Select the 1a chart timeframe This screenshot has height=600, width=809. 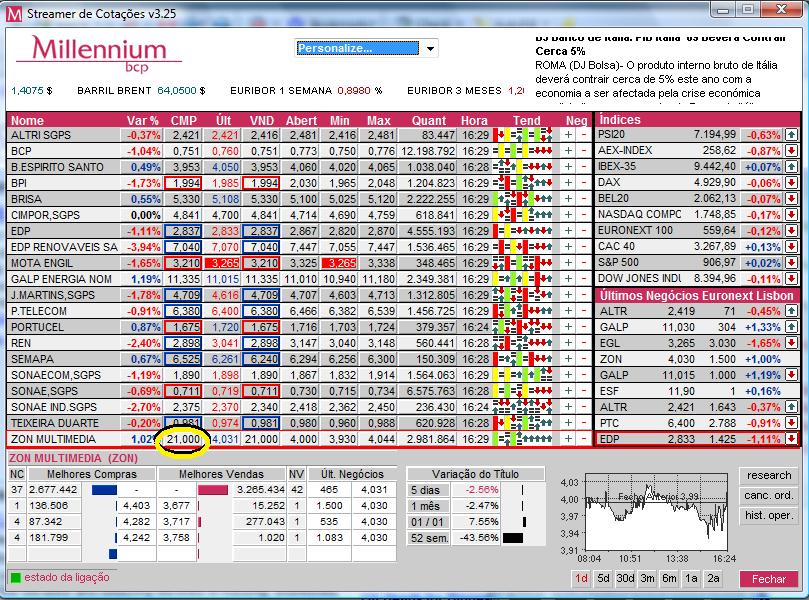[x=691, y=578]
